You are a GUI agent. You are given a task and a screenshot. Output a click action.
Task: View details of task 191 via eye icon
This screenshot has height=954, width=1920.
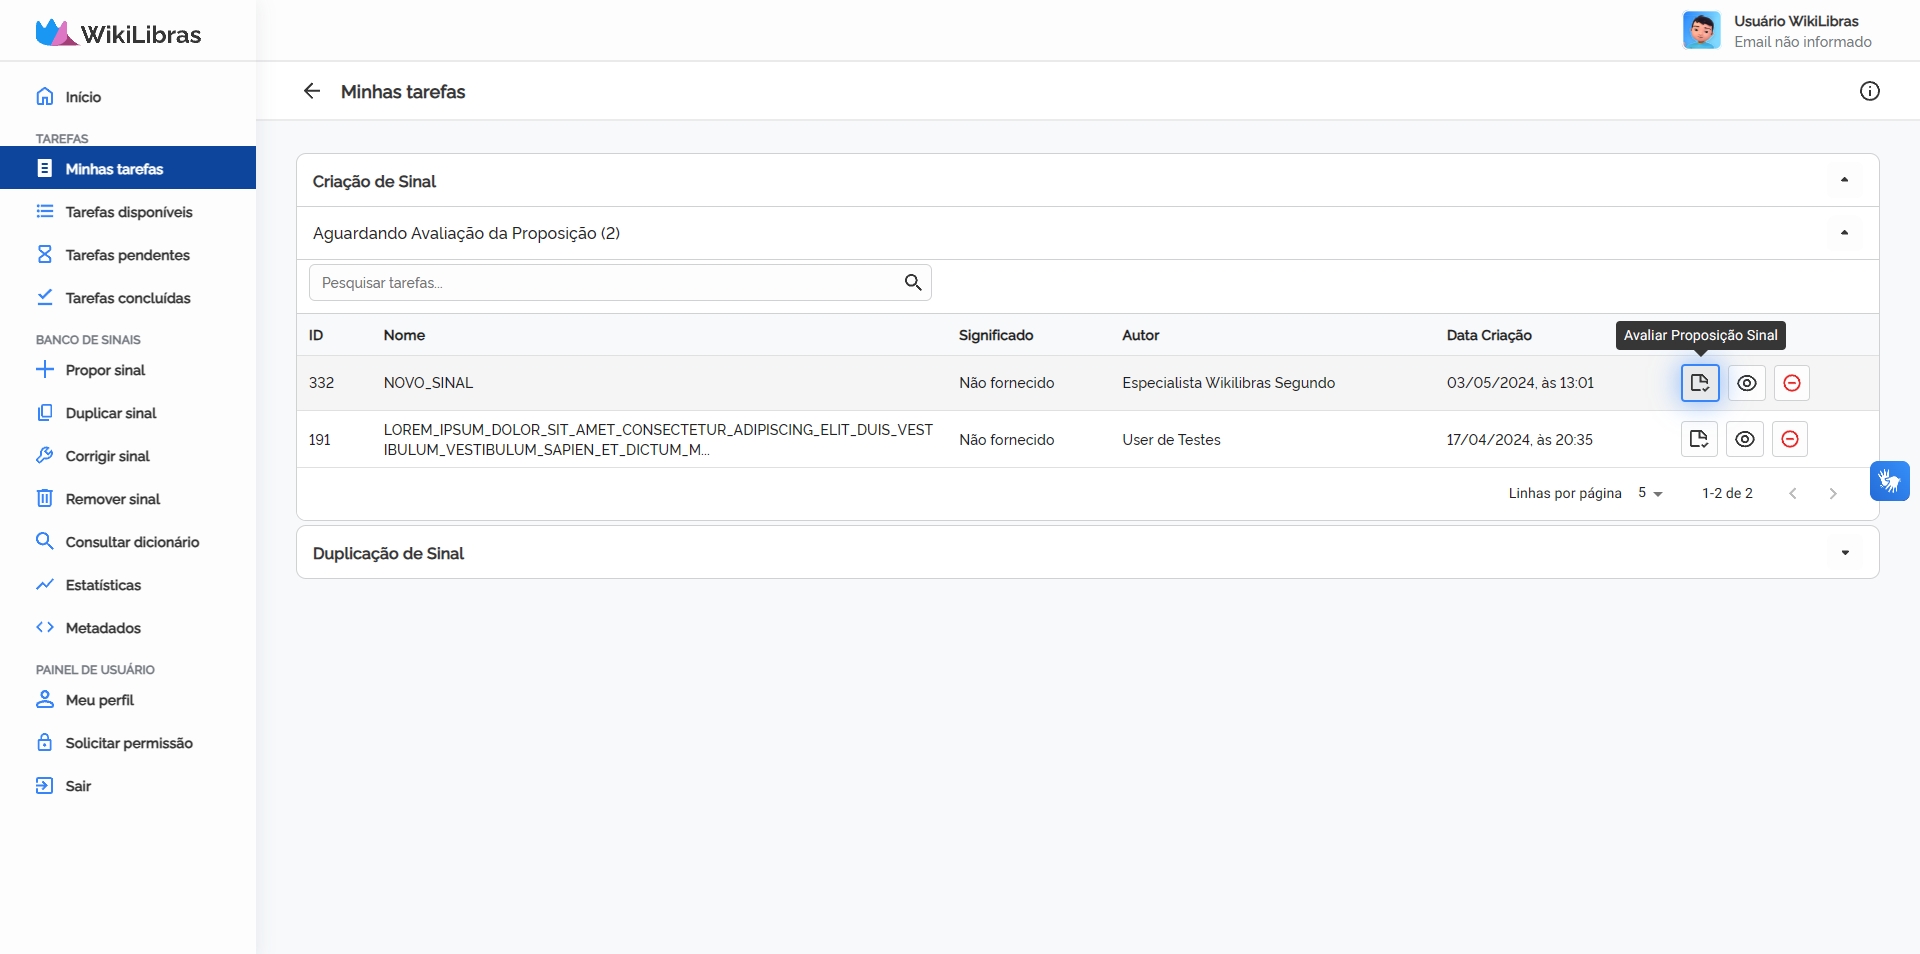coord(1744,439)
